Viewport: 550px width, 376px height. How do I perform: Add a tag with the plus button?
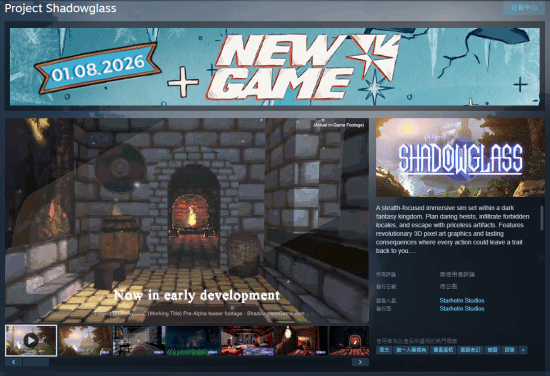(x=523, y=350)
